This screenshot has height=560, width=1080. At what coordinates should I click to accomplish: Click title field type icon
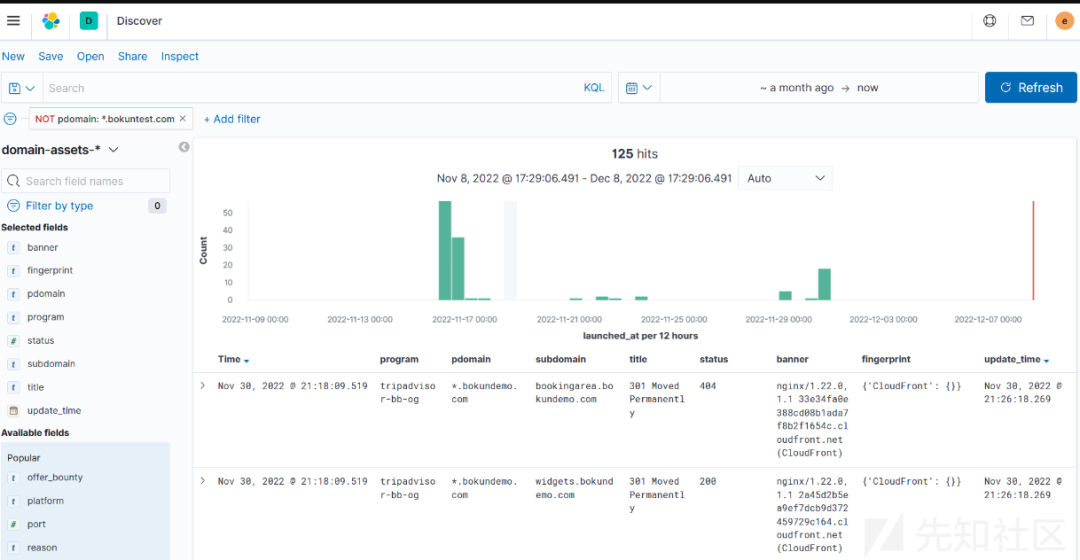point(13,387)
